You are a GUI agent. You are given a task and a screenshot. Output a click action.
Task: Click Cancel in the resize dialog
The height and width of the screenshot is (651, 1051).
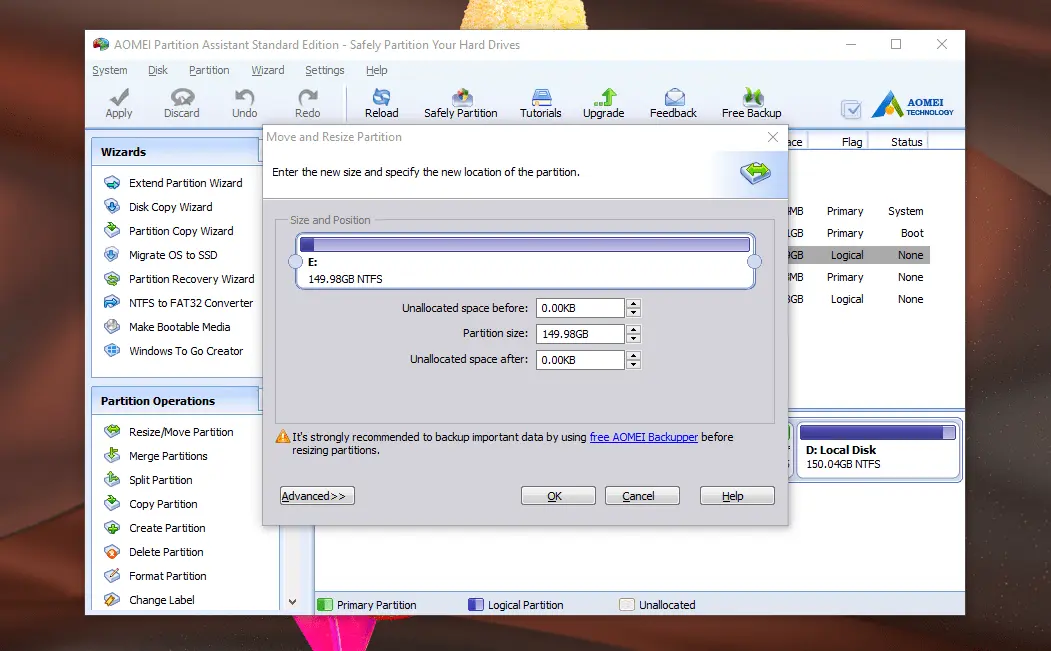pyautogui.click(x=642, y=496)
